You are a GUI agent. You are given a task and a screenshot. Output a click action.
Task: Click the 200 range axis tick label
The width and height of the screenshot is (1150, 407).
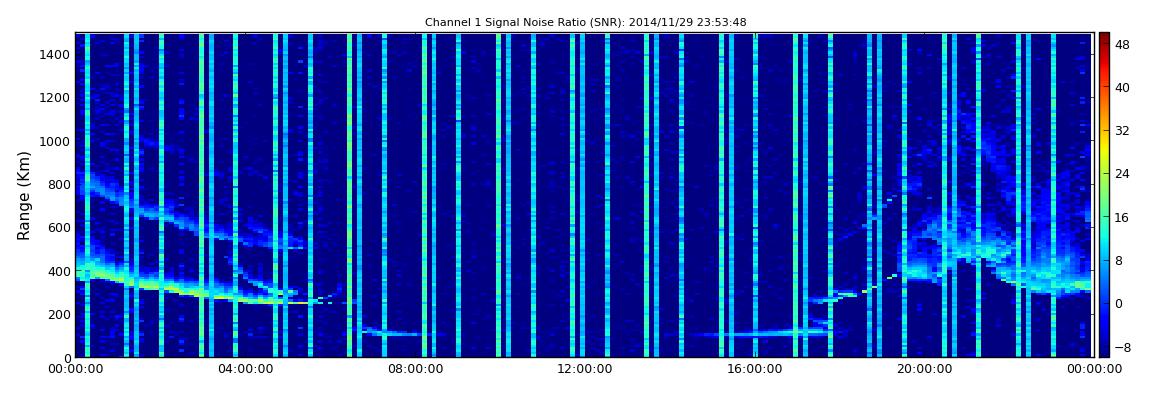point(58,314)
